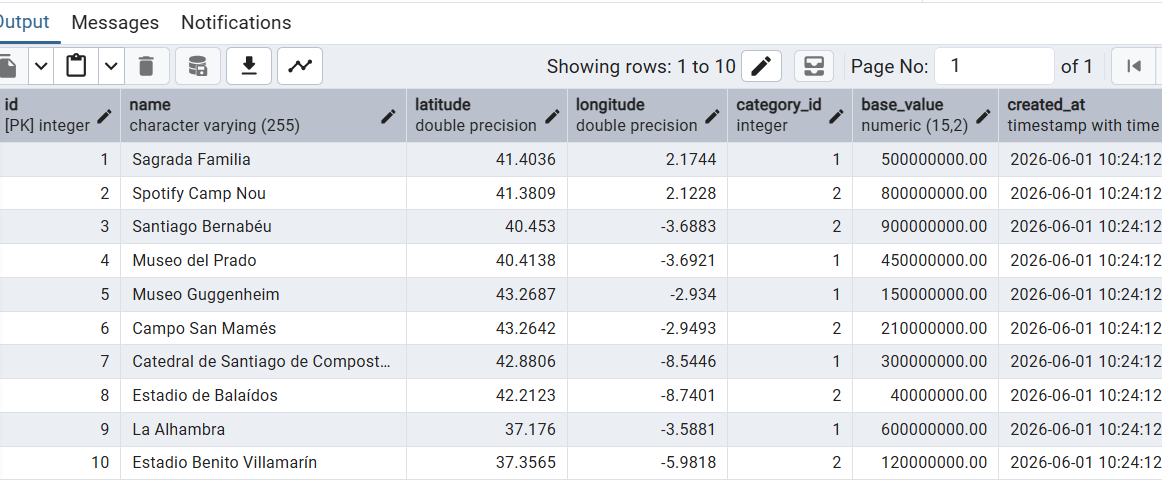Edit the base_value column pencil icon

(x=983, y=116)
